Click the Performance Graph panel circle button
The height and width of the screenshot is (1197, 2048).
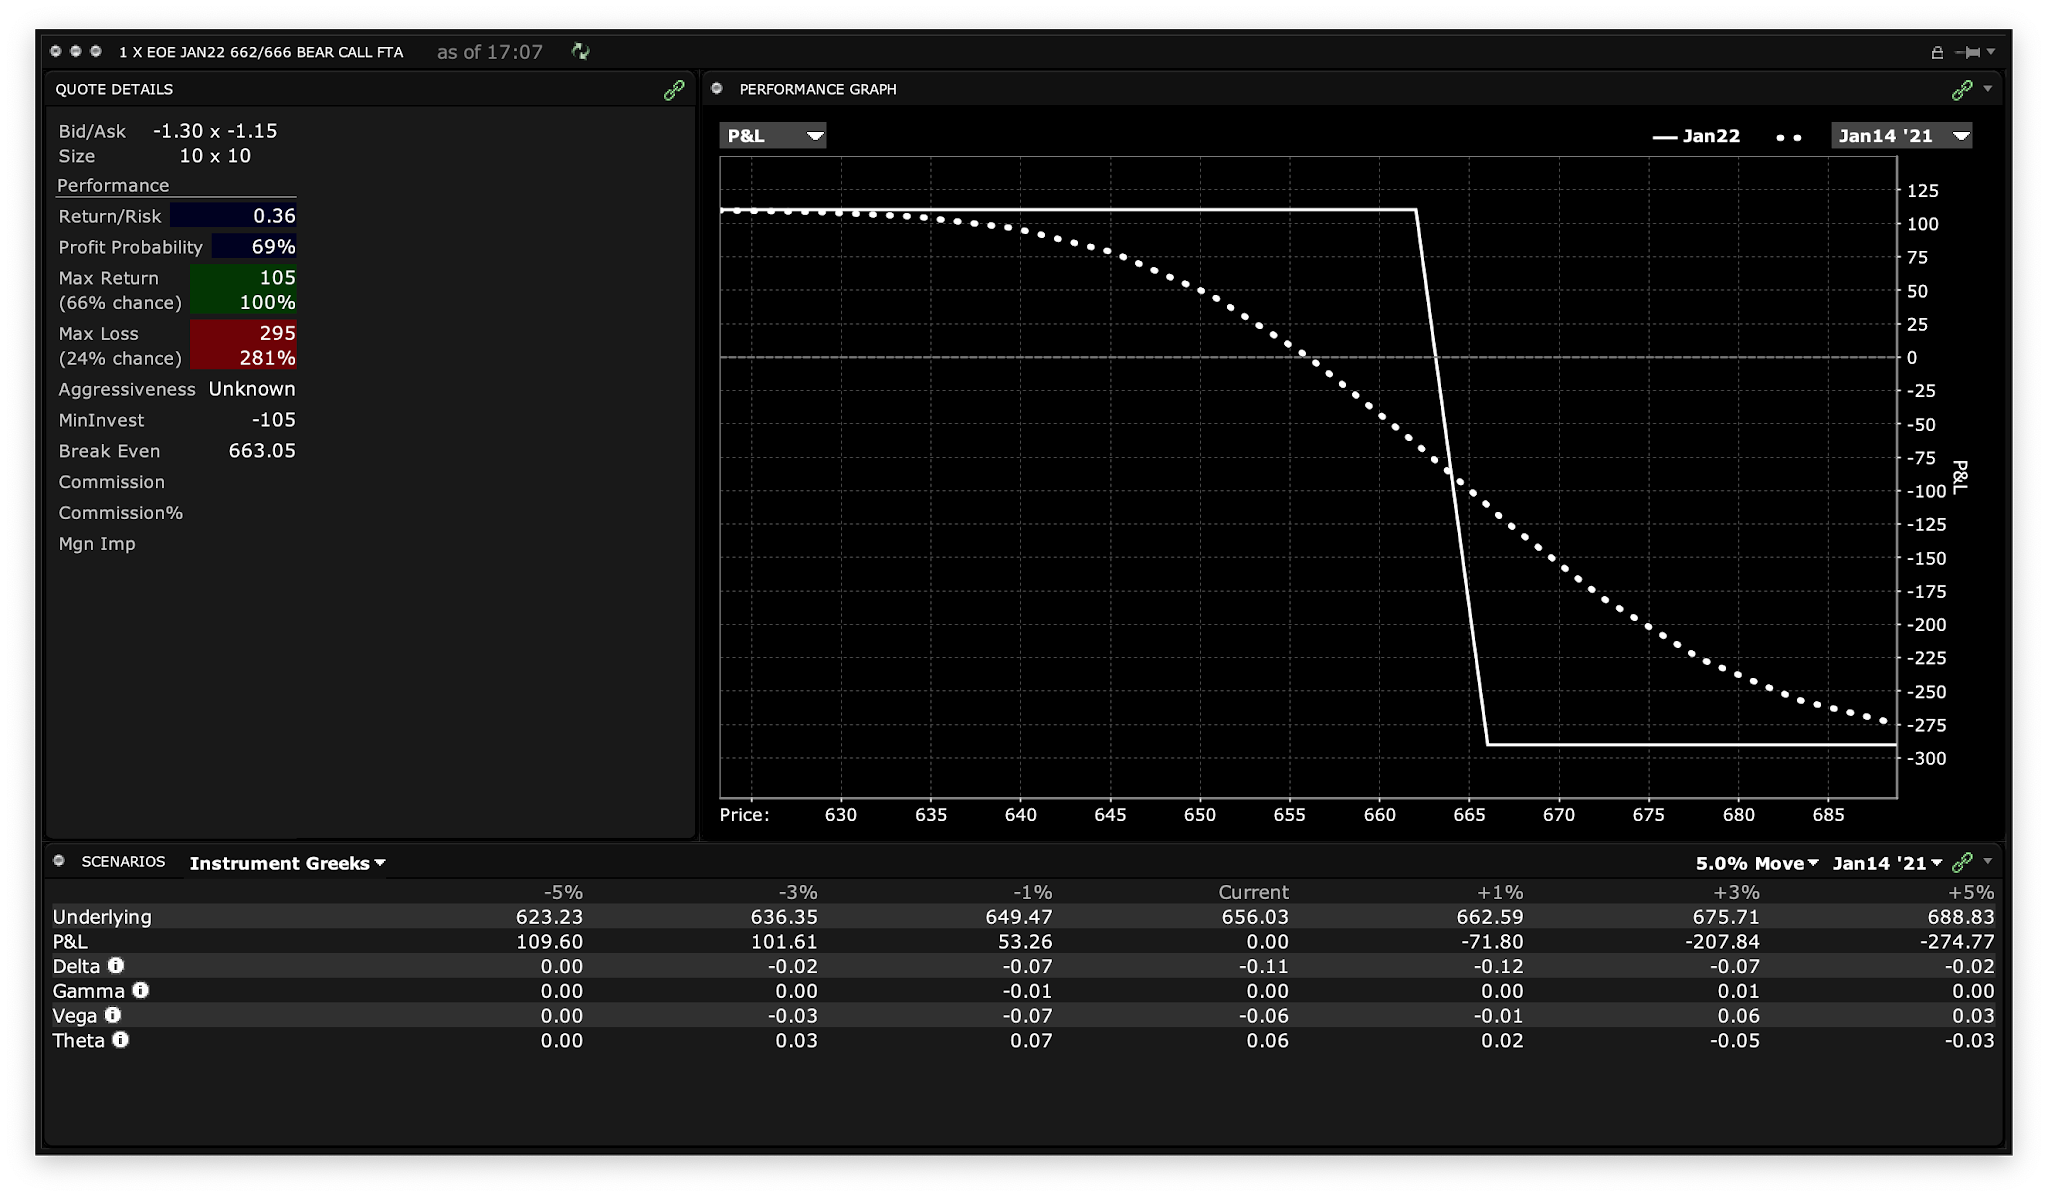click(x=717, y=89)
